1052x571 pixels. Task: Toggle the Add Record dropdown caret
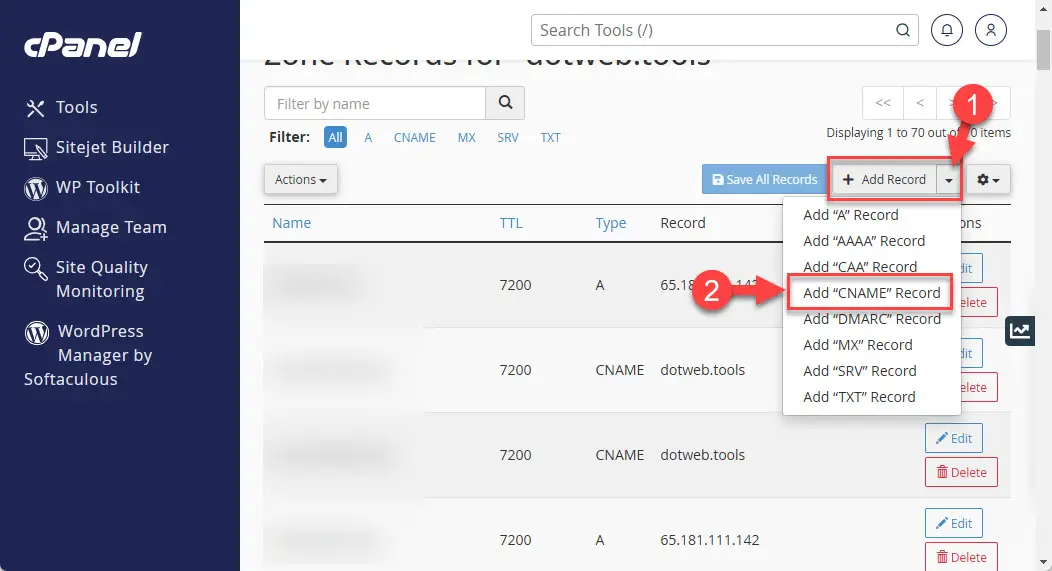(949, 180)
